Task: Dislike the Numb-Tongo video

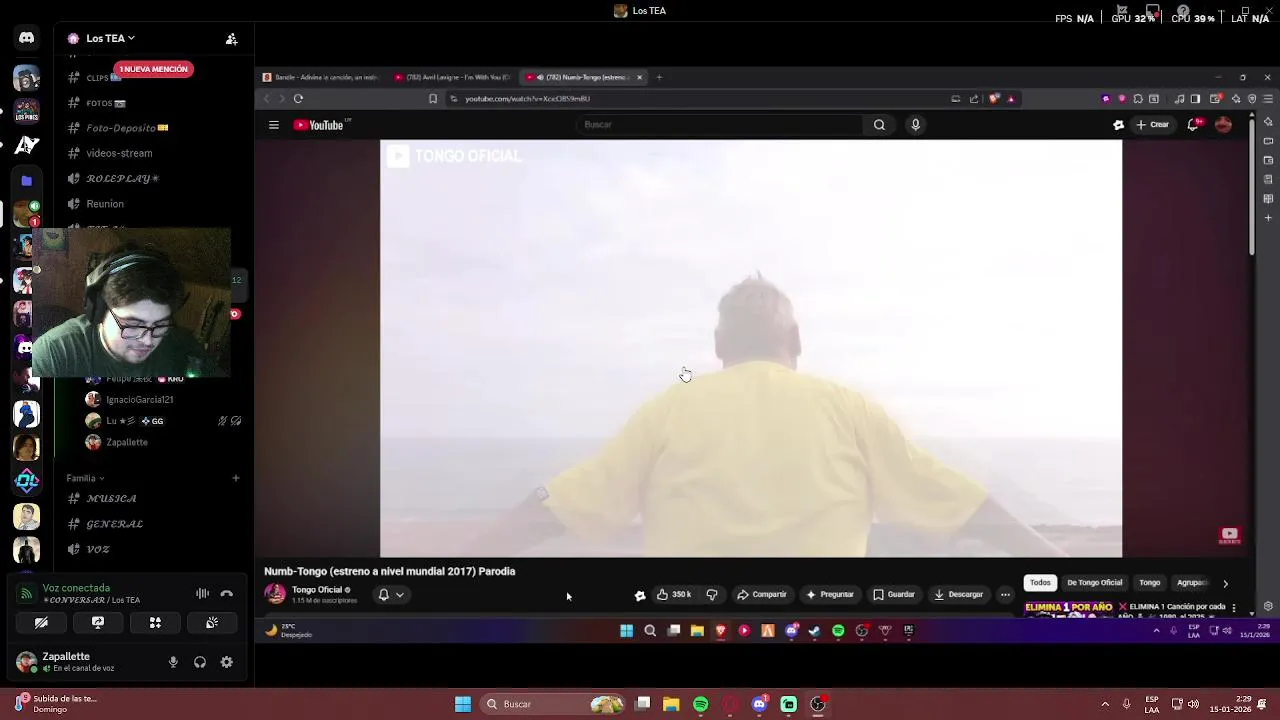Action: 712,595
